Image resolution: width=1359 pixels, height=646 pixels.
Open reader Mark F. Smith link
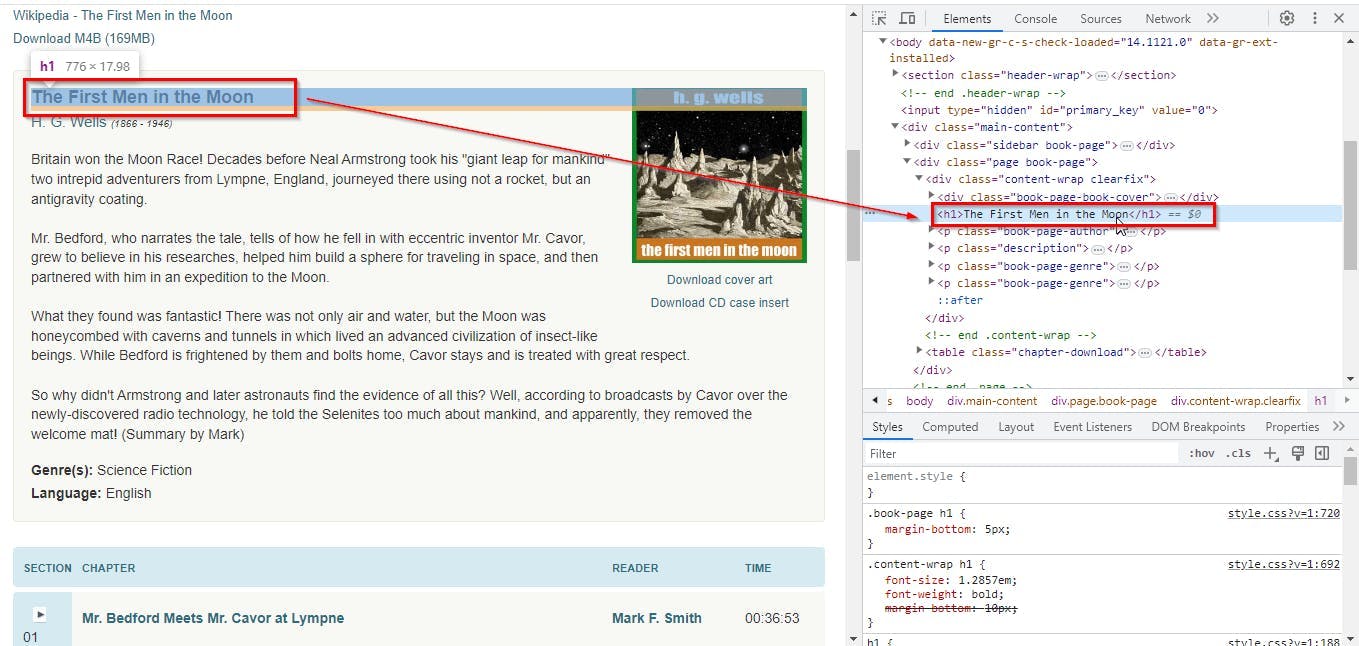[657, 618]
